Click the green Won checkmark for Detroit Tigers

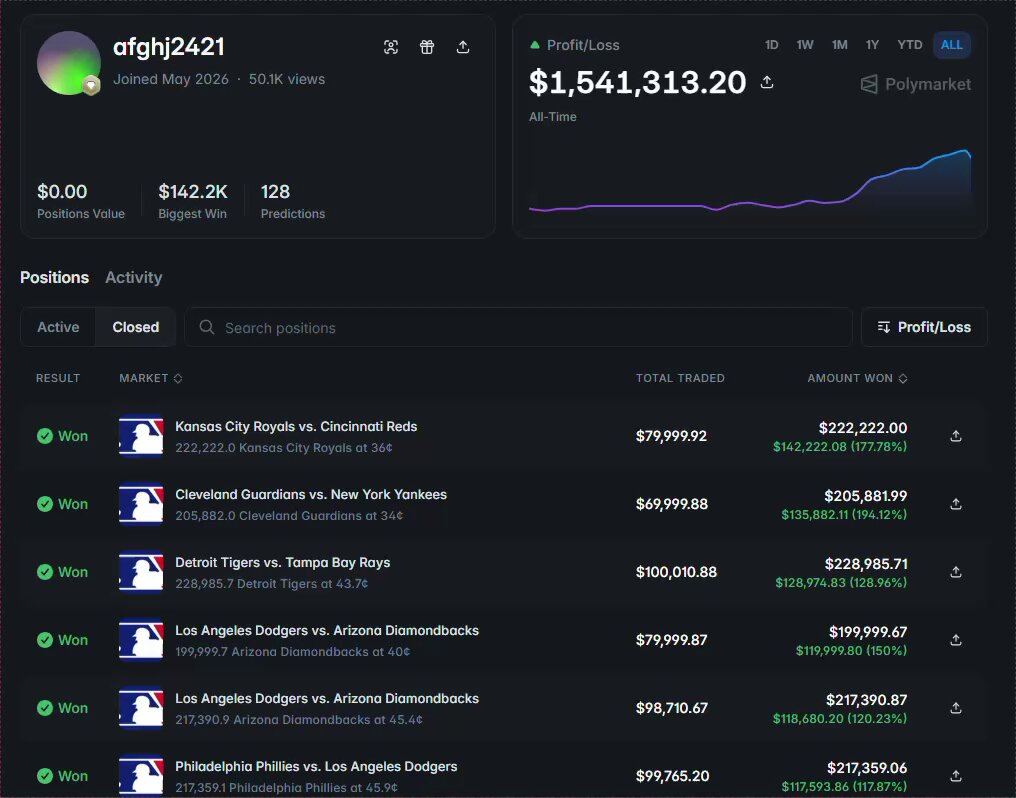pyautogui.click(x=45, y=572)
